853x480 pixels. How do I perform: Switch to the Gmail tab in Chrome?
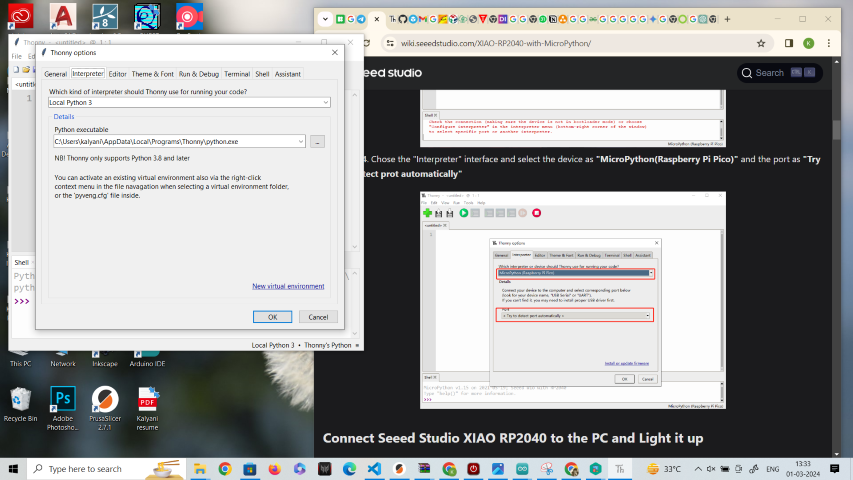423,19
